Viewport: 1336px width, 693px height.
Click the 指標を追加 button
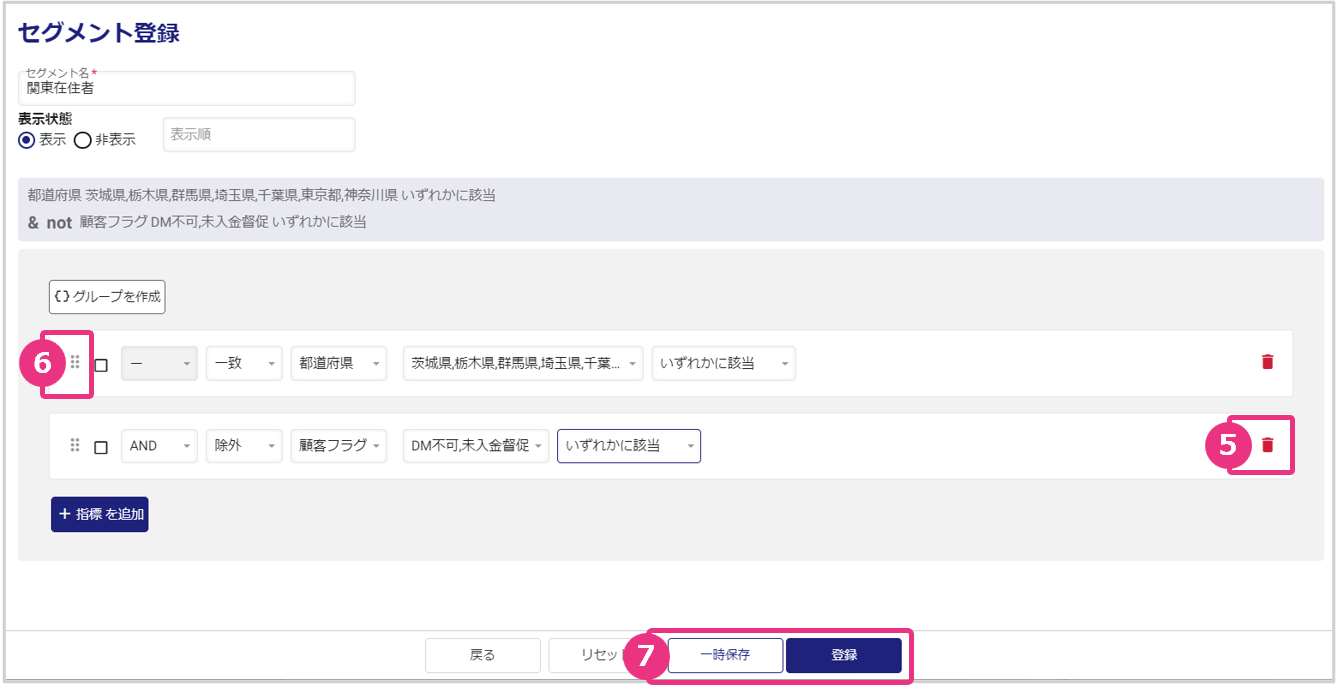click(100, 514)
